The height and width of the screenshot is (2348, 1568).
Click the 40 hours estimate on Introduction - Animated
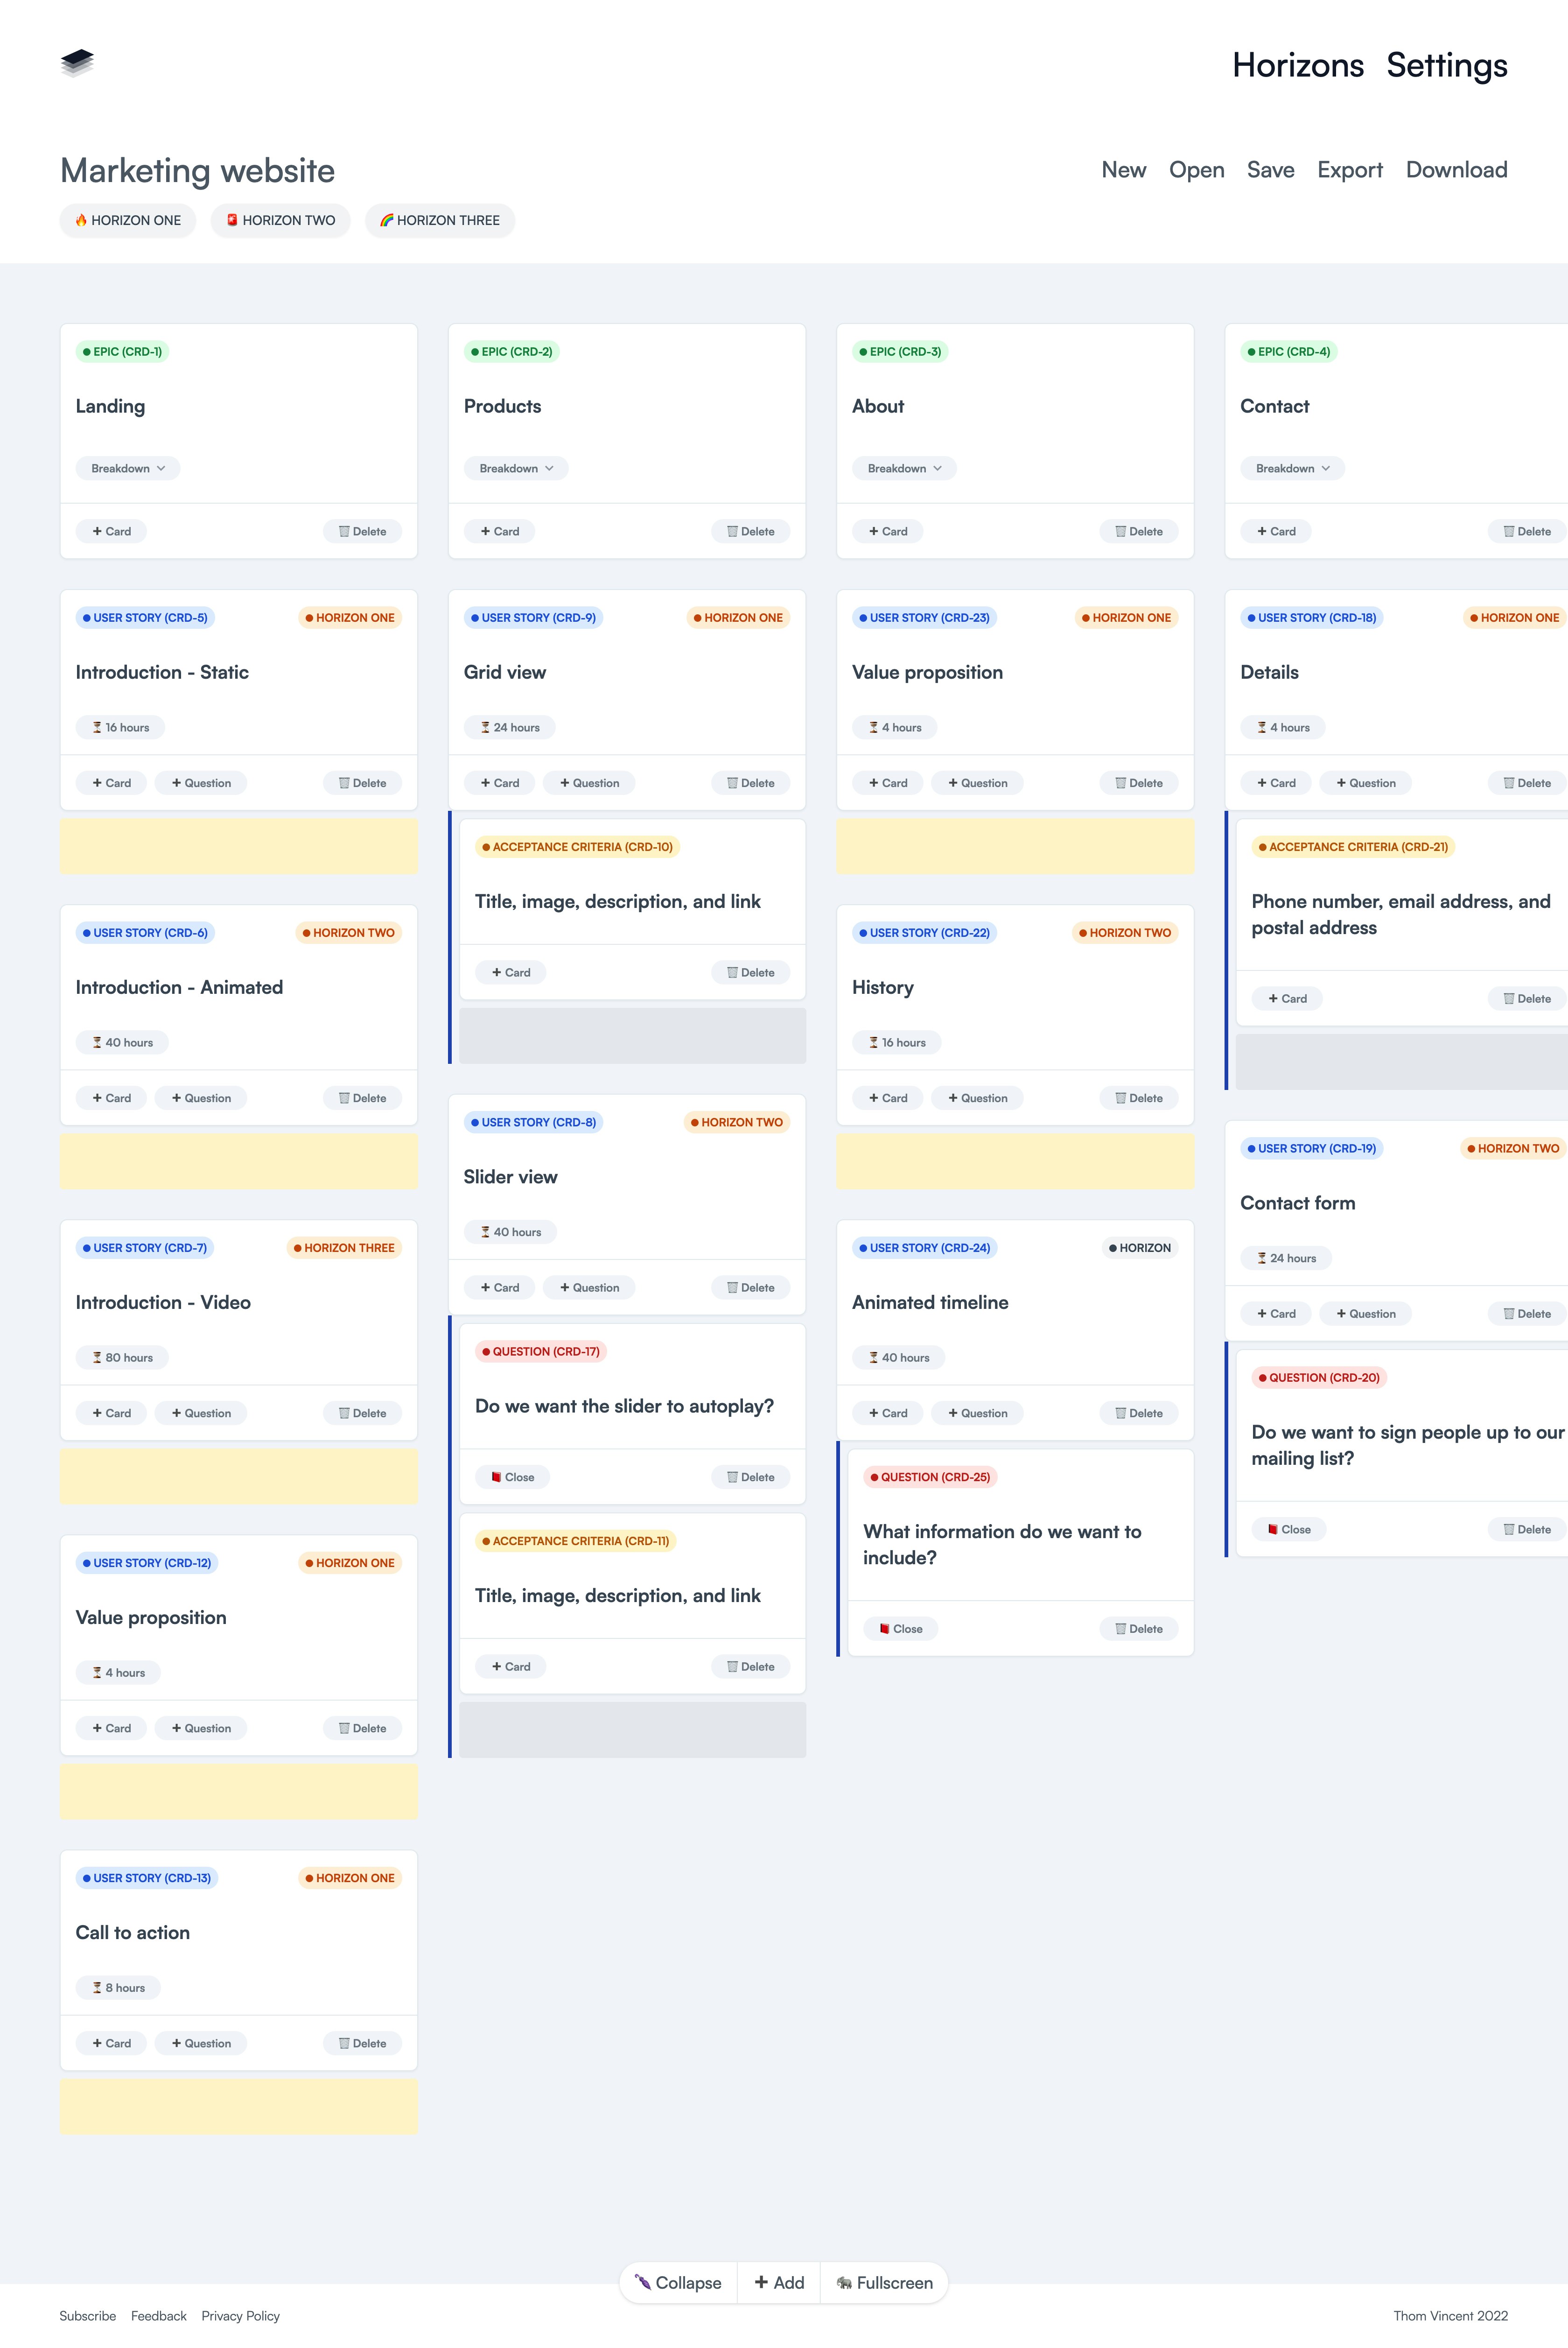tap(122, 1042)
